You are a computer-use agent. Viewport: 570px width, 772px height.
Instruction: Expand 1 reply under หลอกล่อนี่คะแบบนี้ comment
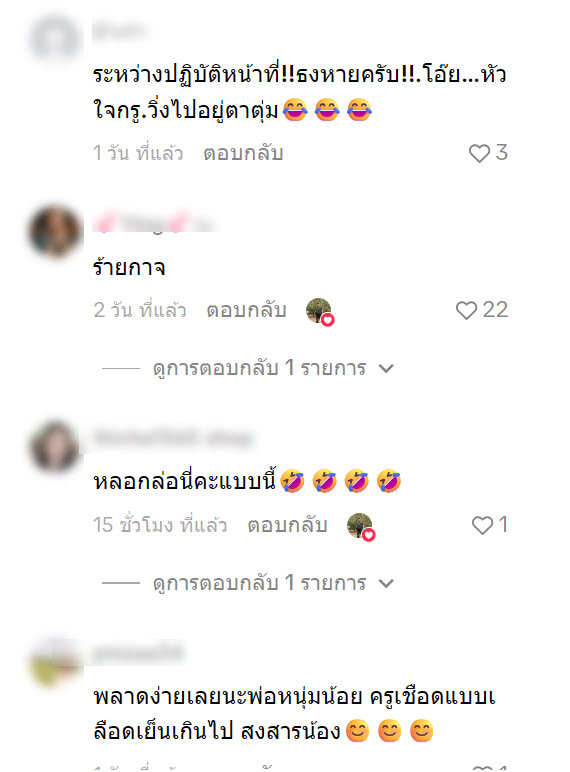point(259,583)
